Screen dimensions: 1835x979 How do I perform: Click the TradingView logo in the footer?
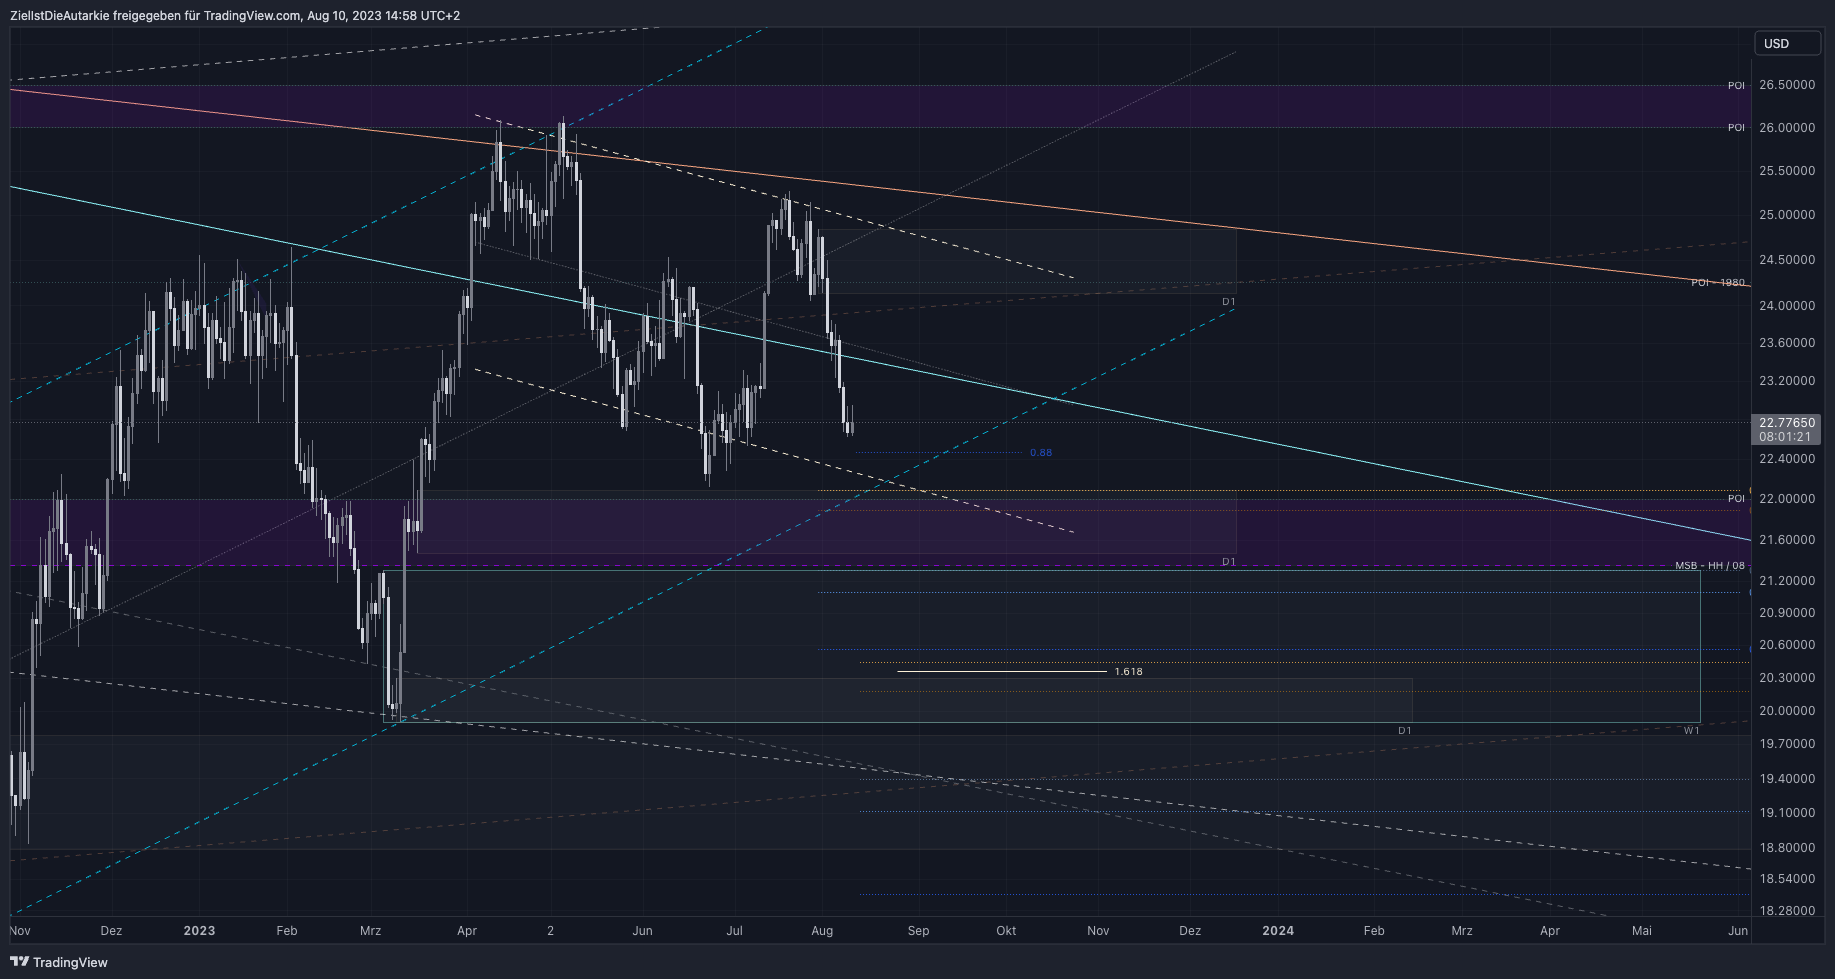pos(59,962)
